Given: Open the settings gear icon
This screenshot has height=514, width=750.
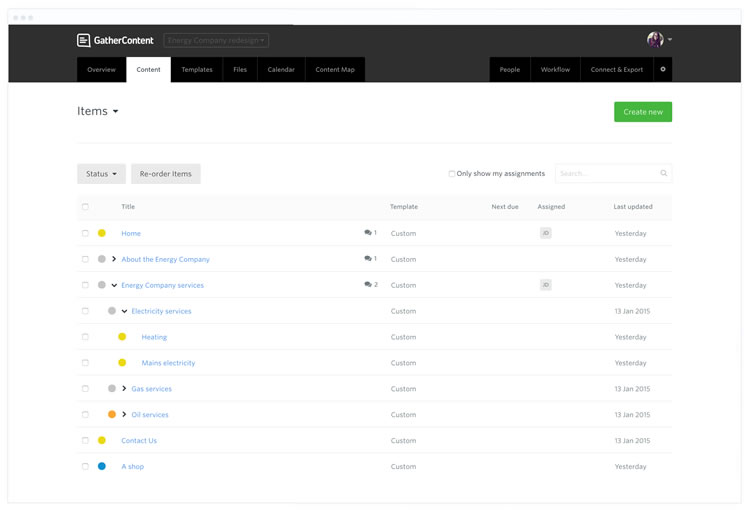Looking at the screenshot, I should coord(663,69).
